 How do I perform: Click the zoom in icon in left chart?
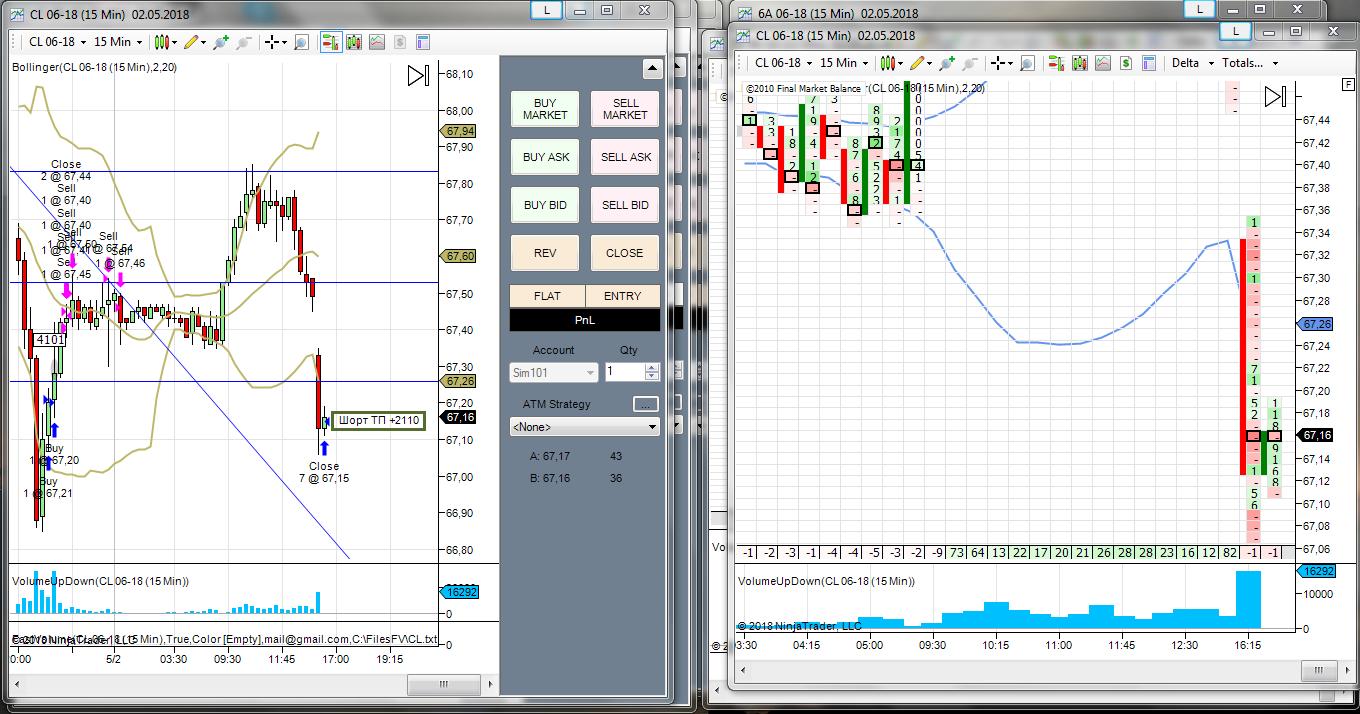pos(221,42)
